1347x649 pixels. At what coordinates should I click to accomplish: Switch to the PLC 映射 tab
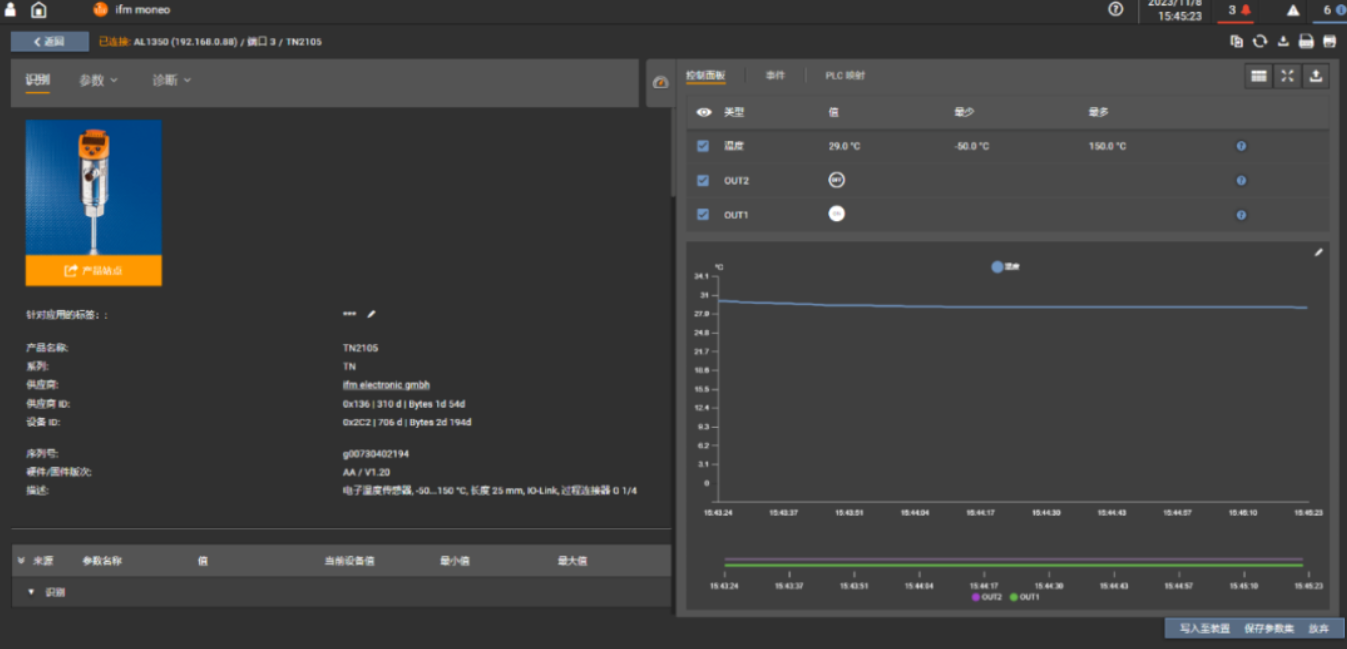pyautogui.click(x=845, y=76)
